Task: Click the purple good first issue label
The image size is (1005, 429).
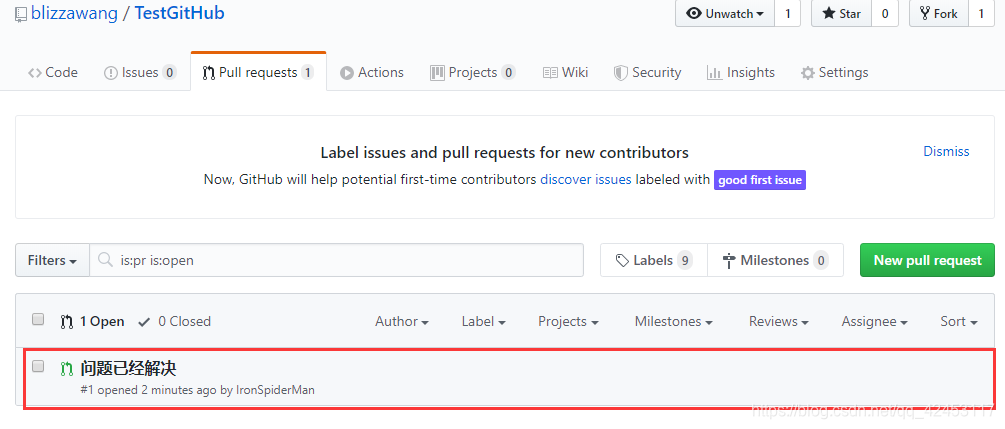Action: (x=760, y=180)
